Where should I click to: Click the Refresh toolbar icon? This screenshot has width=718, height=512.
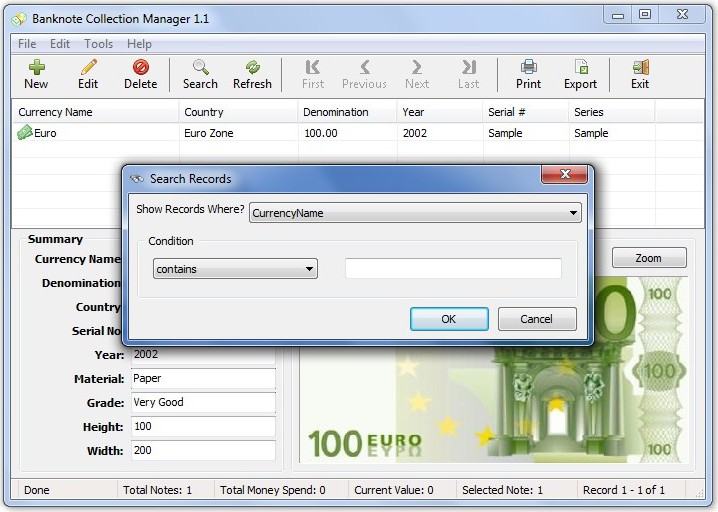pyautogui.click(x=252, y=68)
